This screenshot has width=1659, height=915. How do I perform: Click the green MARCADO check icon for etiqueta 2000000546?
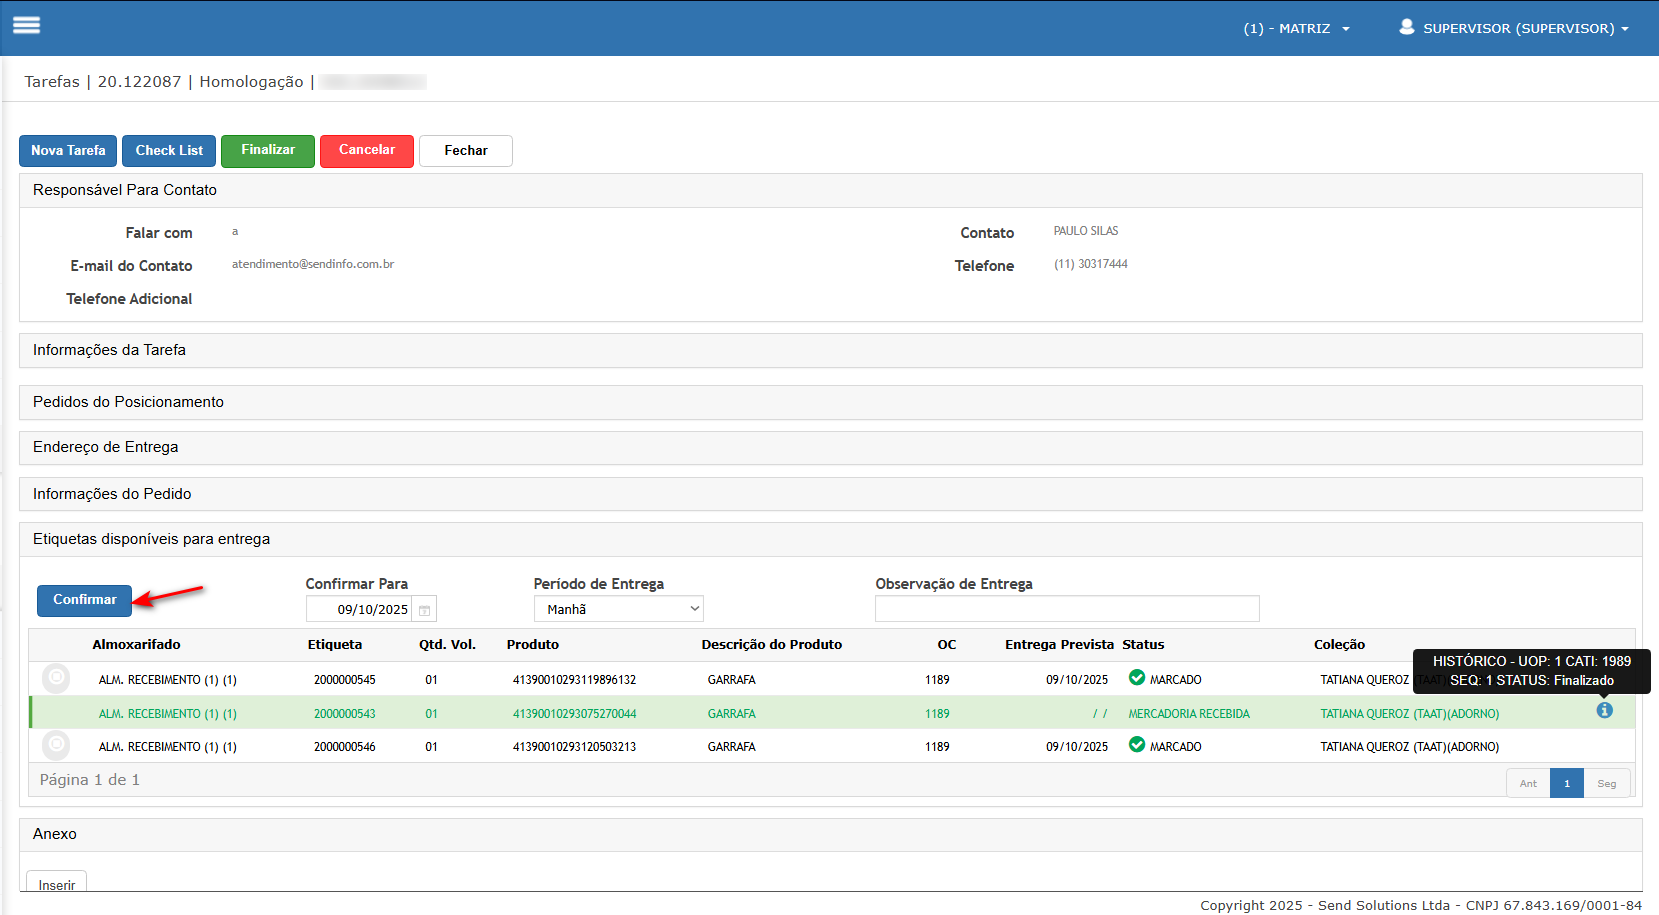(1136, 745)
